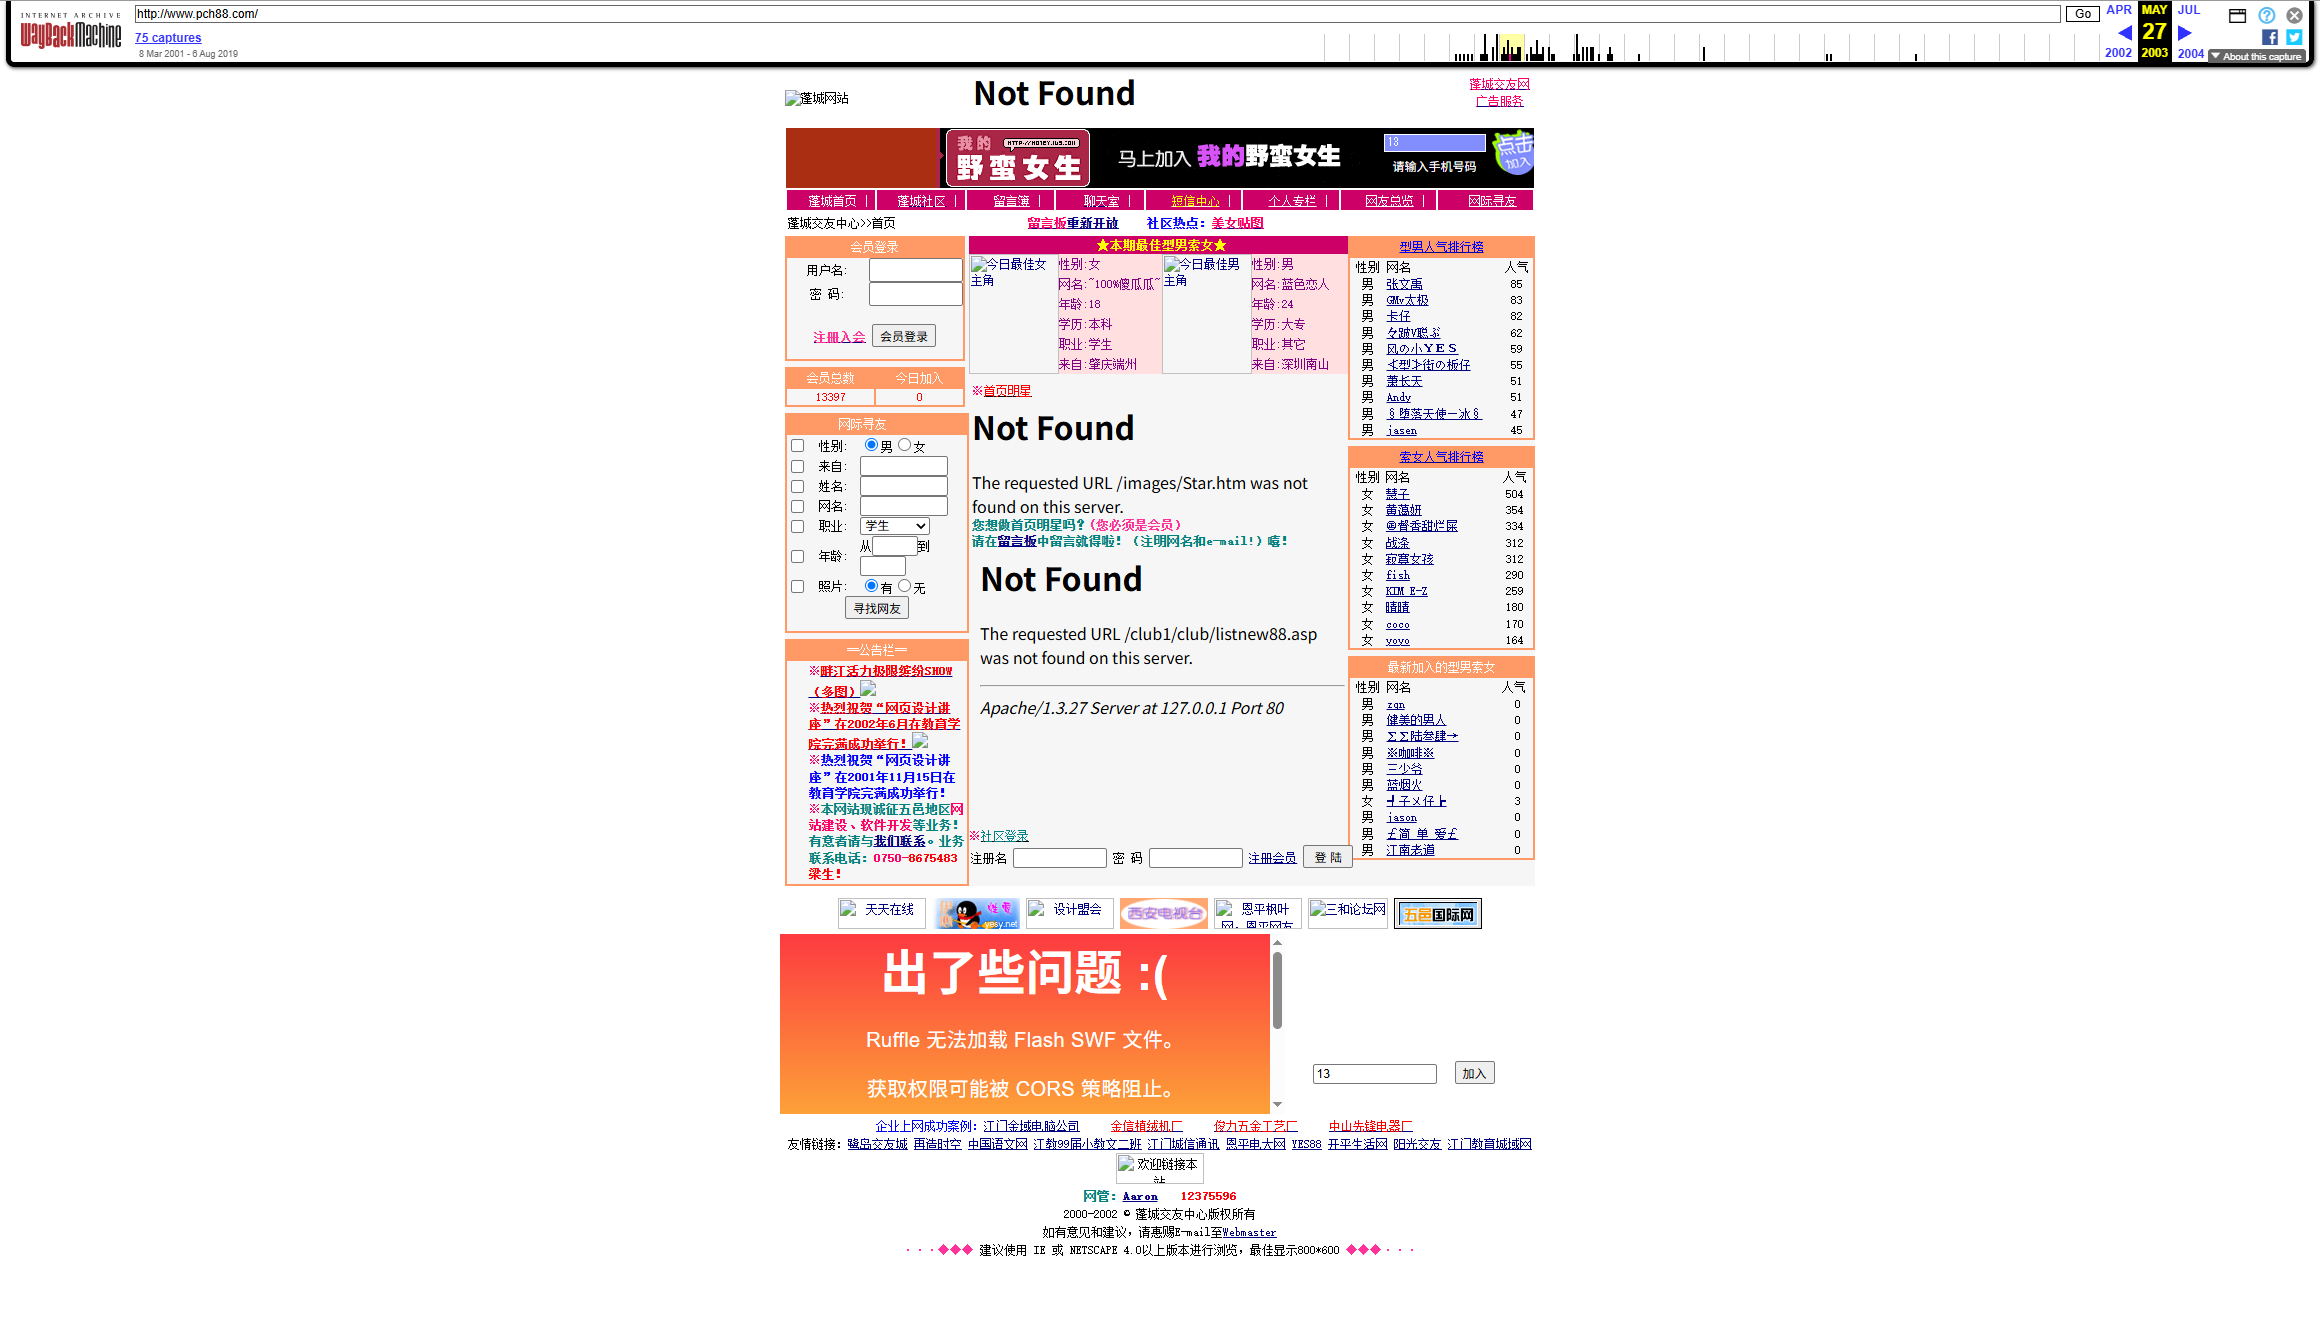Open 短信中心 nav tab

1195,201
